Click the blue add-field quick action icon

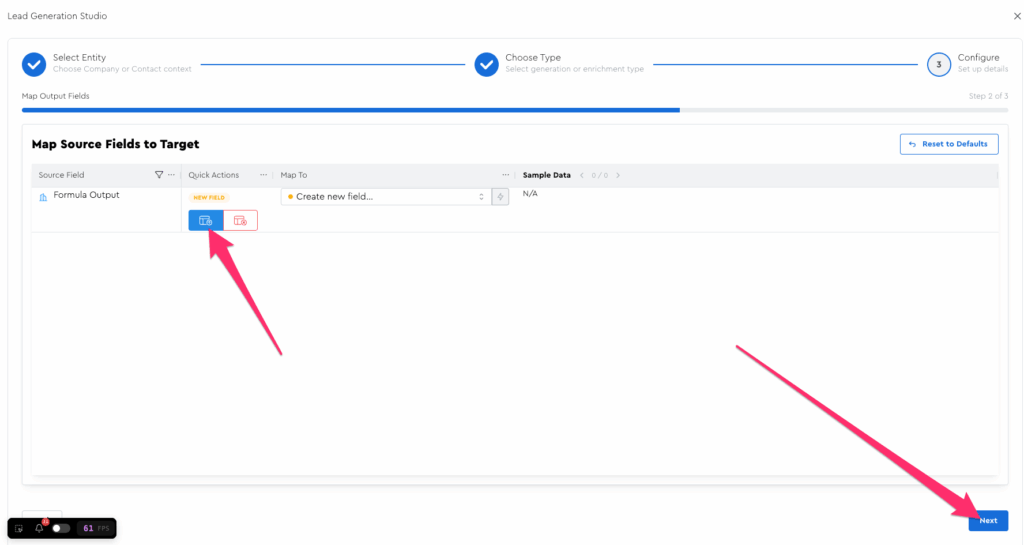205,220
